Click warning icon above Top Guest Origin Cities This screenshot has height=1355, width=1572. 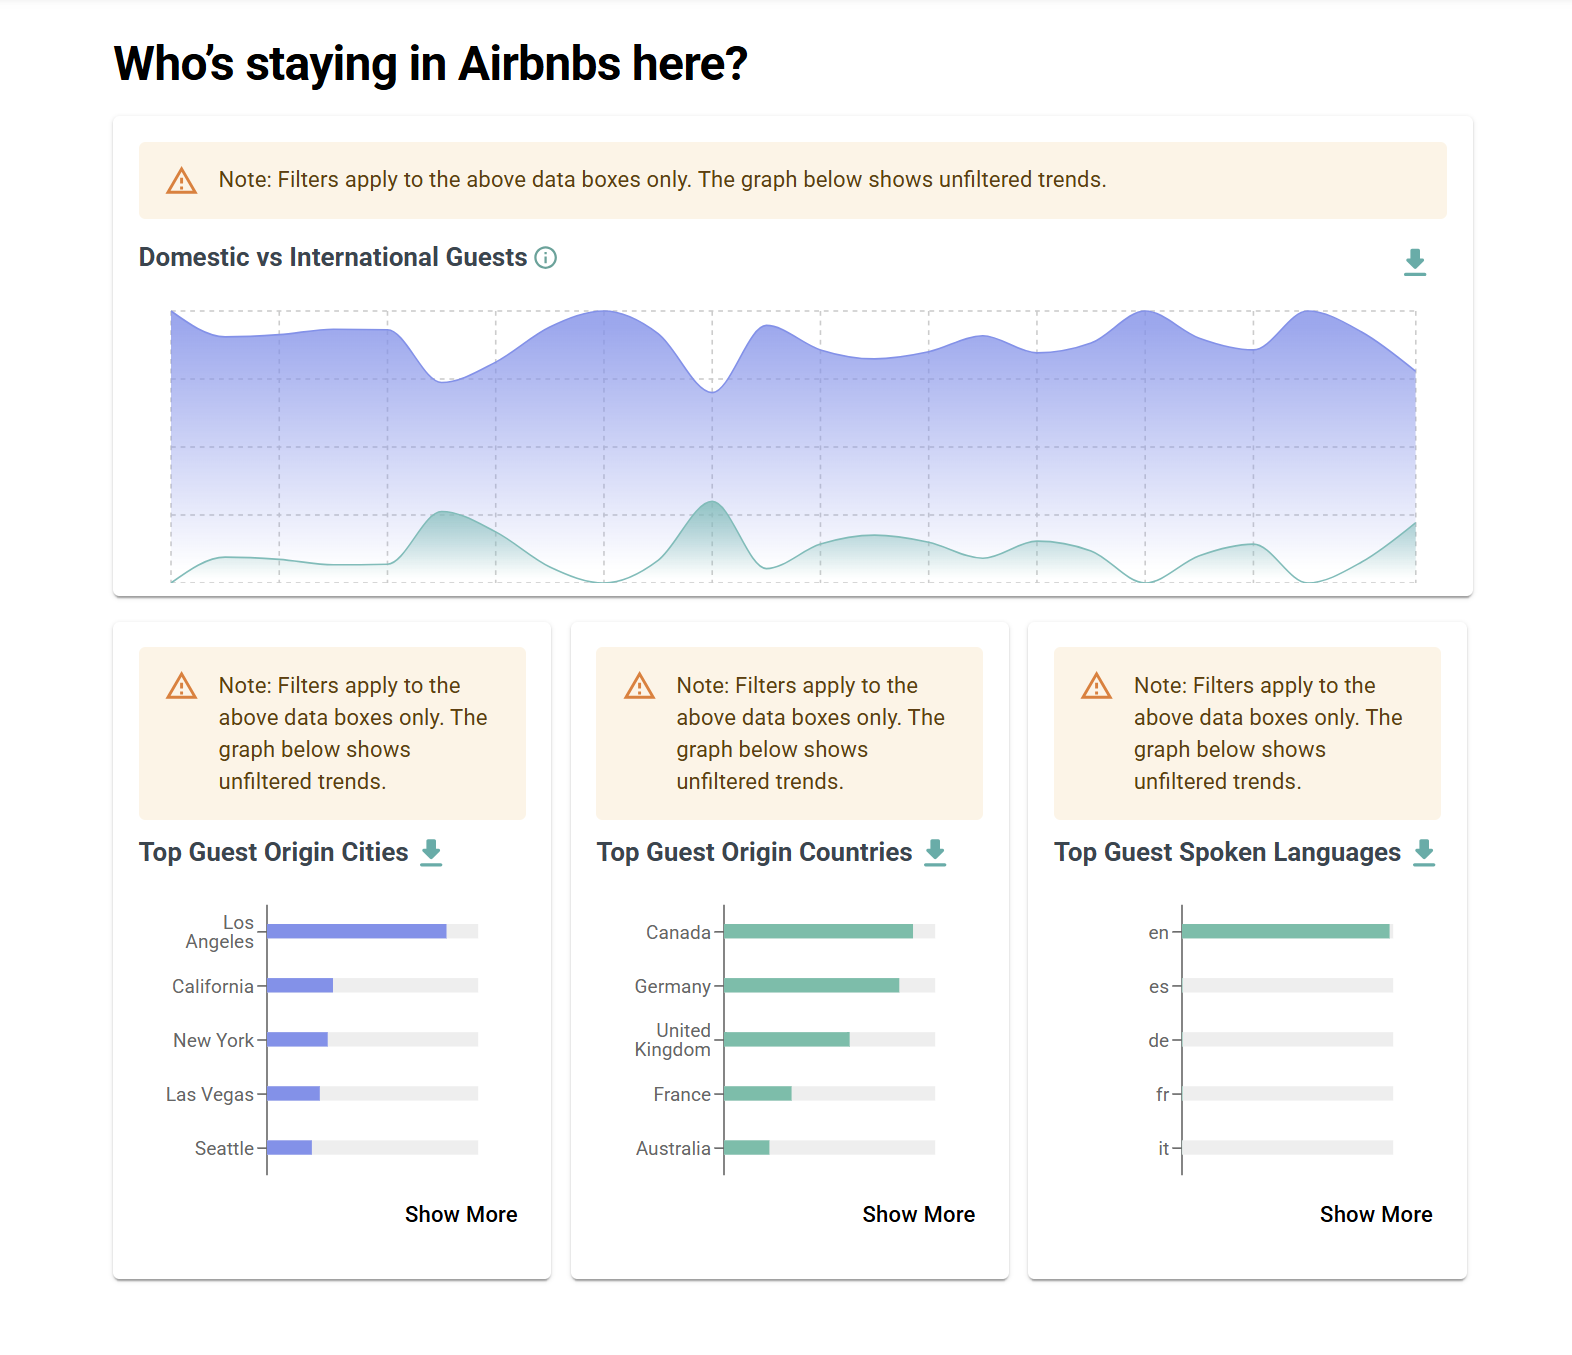pyautogui.click(x=181, y=686)
